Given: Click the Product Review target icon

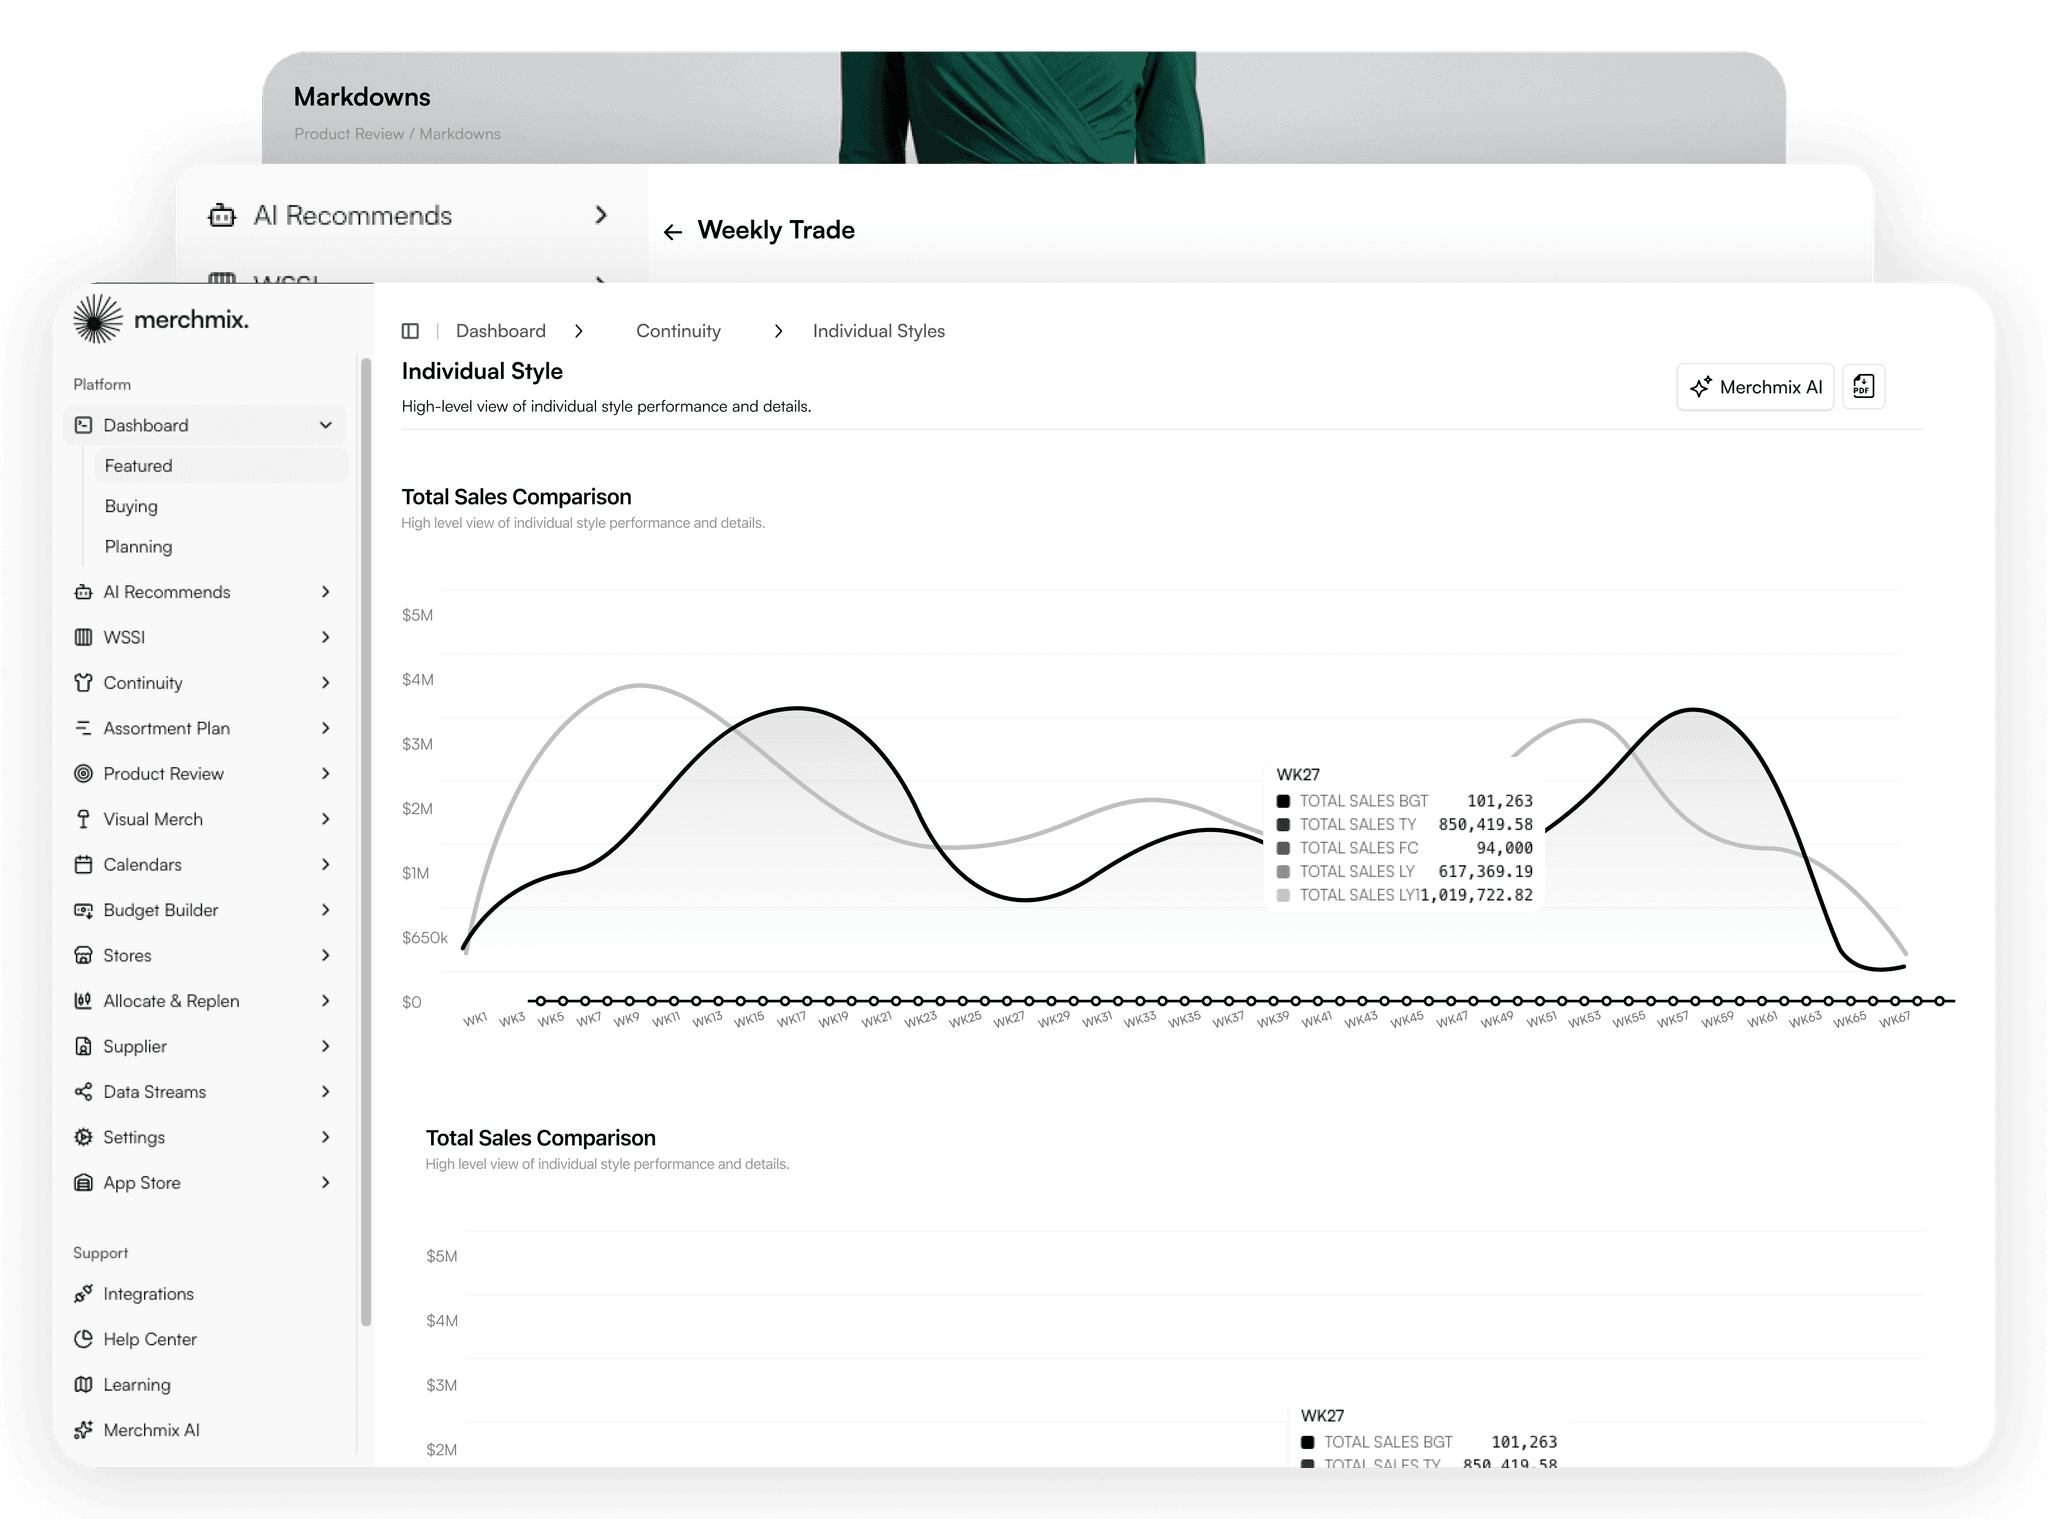Looking at the screenshot, I should [x=84, y=774].
